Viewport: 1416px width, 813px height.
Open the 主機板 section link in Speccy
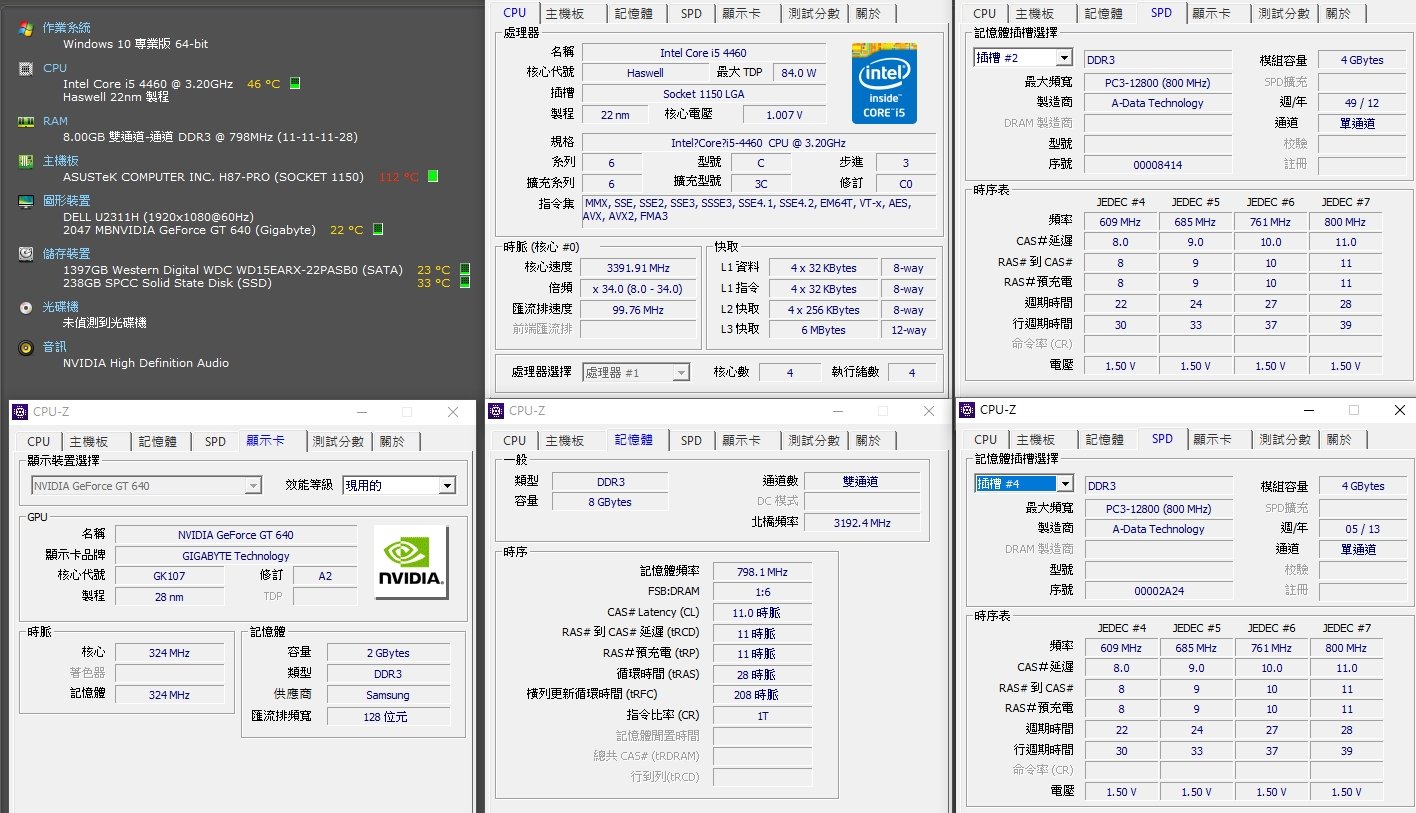[x=61, y=161]
